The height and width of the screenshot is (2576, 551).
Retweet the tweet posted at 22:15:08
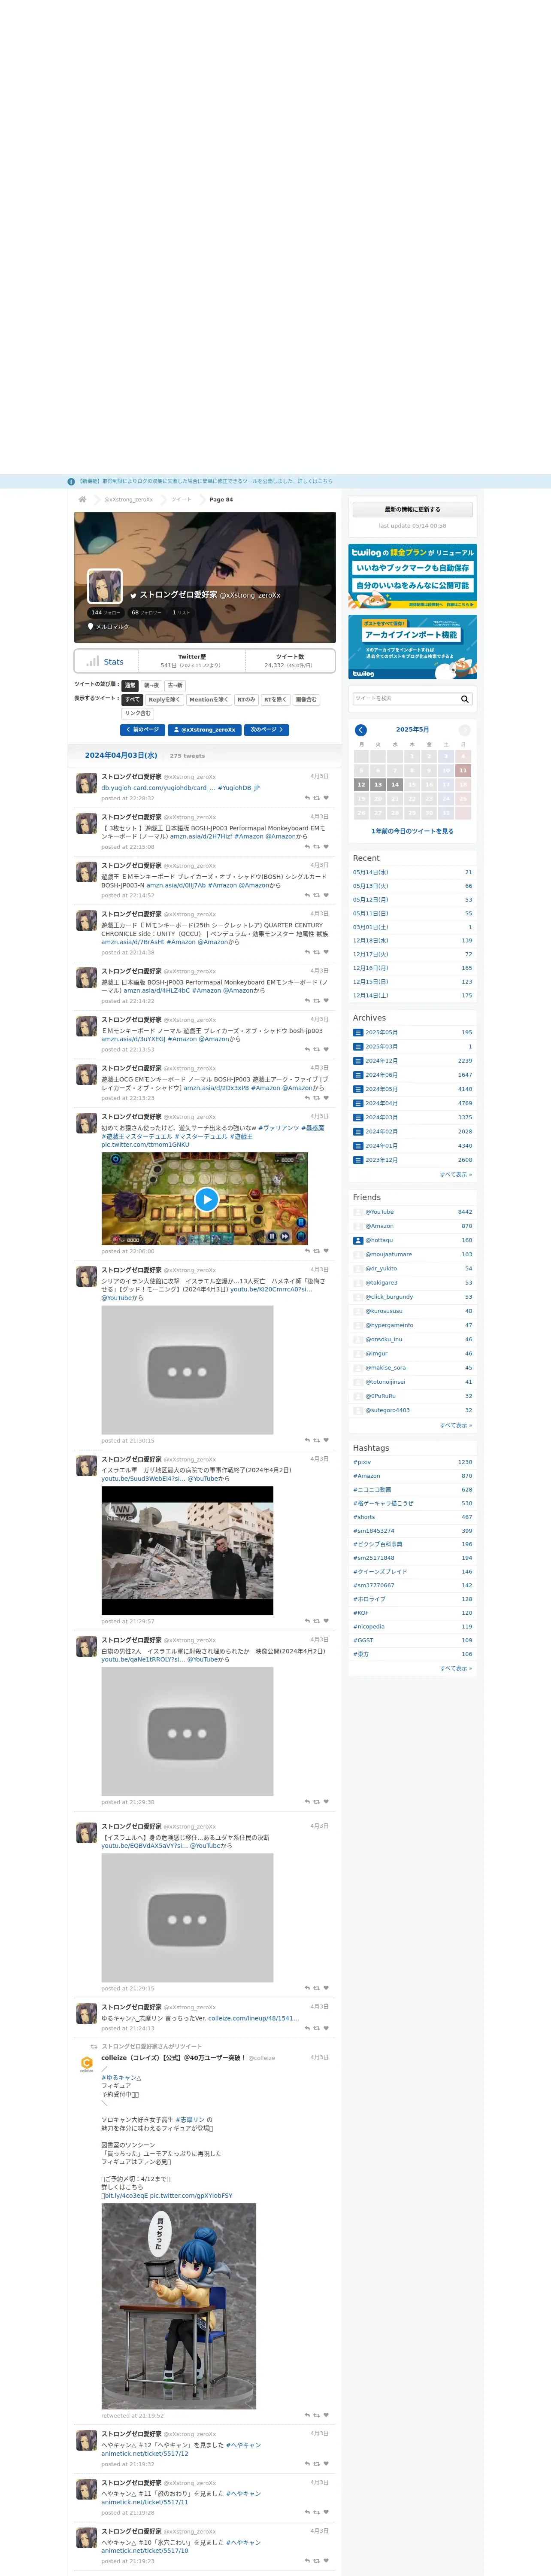[317, 847]
